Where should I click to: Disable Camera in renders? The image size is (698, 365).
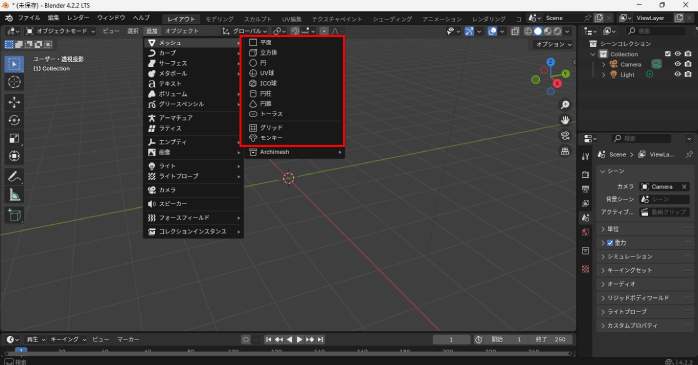click(x=688, y=64)
